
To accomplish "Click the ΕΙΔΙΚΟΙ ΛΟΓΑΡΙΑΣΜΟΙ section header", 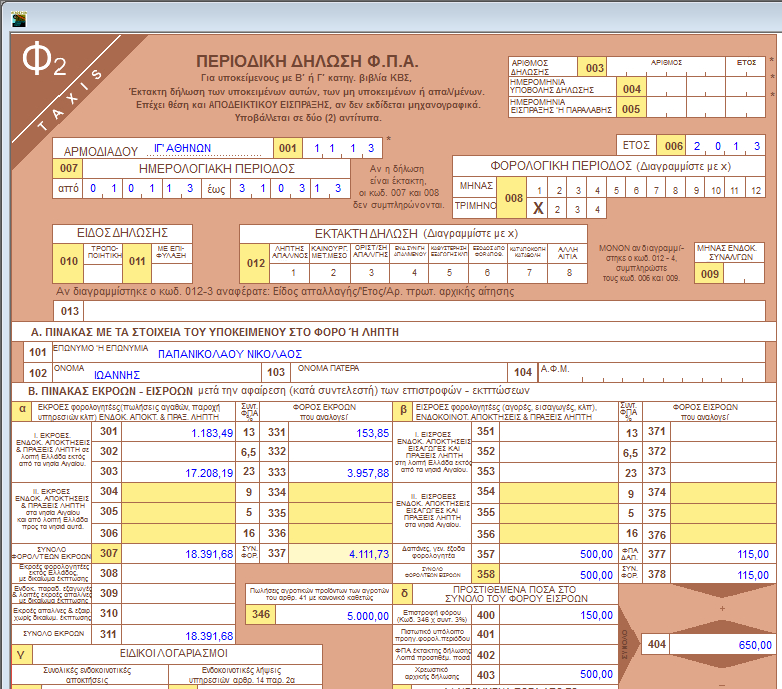I will (174, 653).
